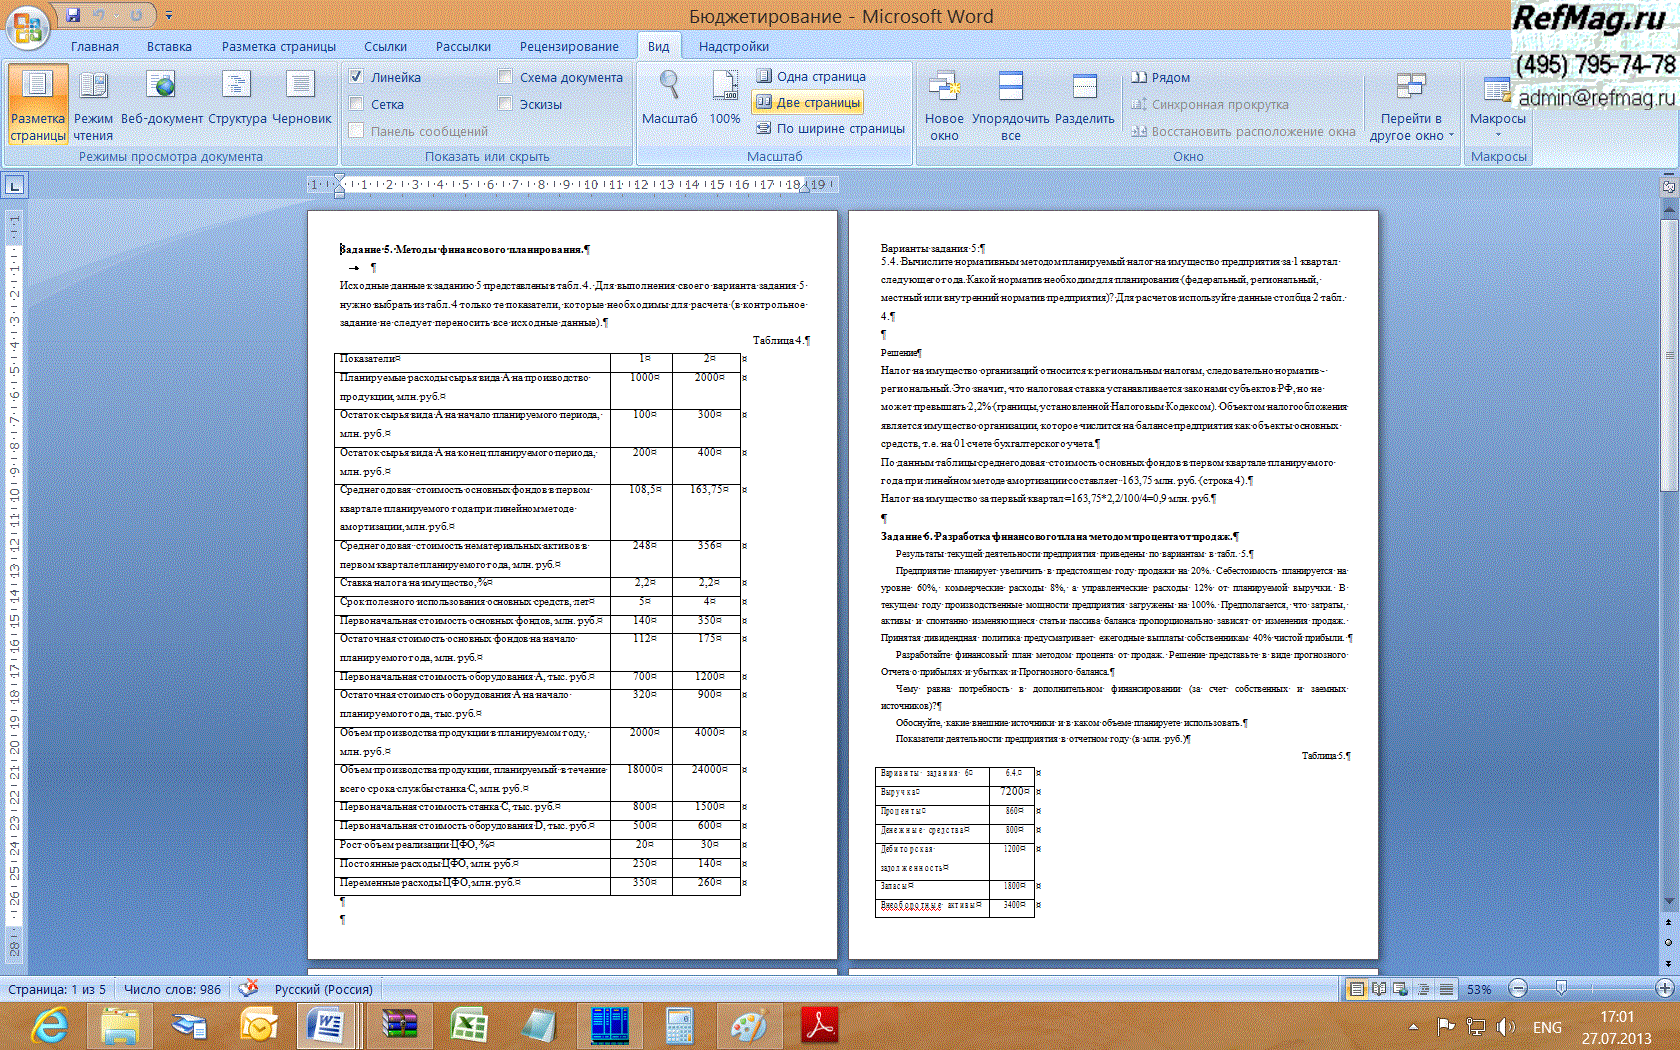Click the Одна страница button
The image size is (1680, 1050).
pyautogui.click(x=811, y=76)
